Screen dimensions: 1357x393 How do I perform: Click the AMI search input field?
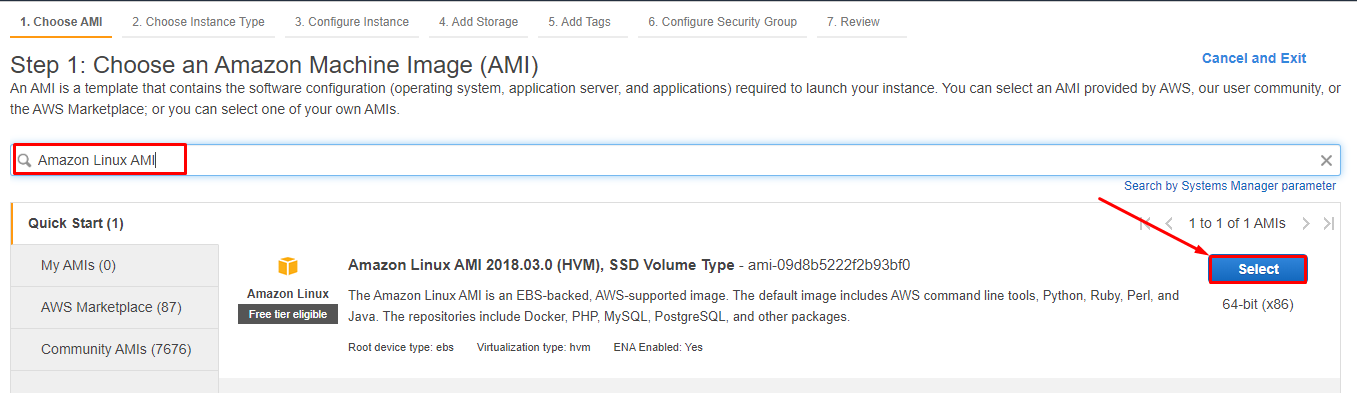(x=675, y=160)
